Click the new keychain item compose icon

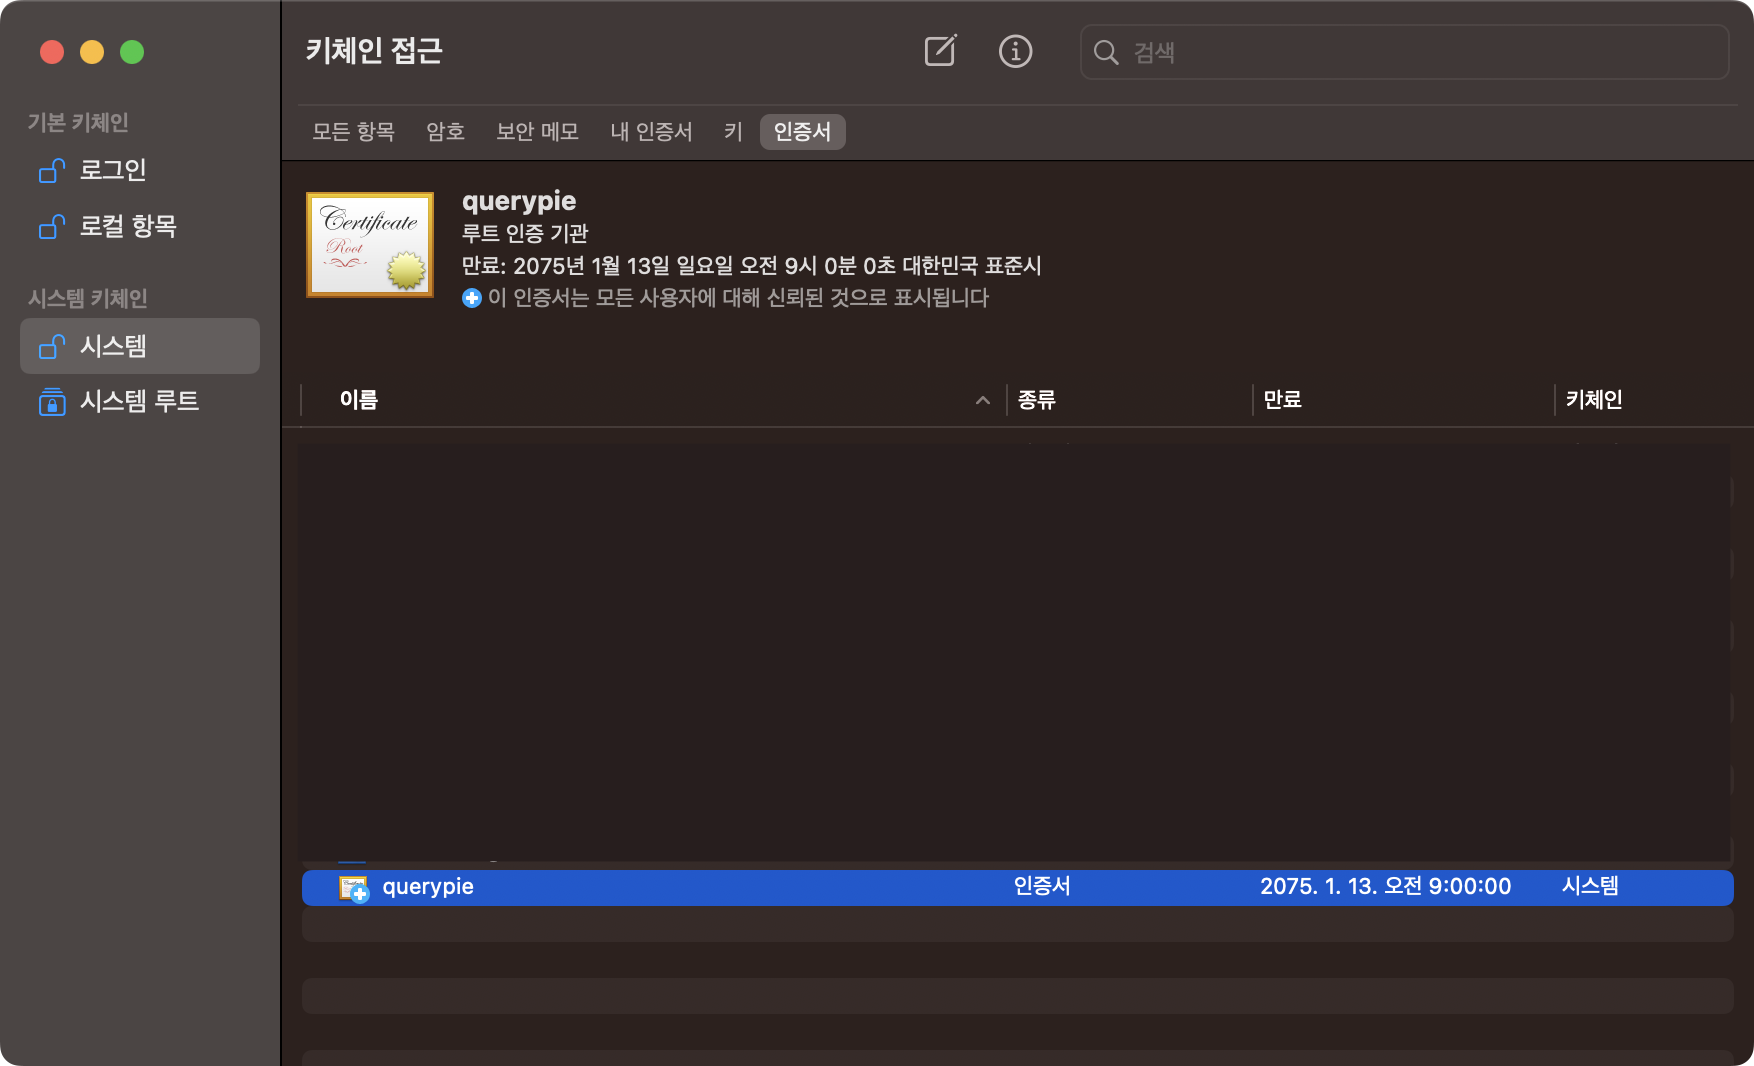pyautogui.click(x=938, y=52)
